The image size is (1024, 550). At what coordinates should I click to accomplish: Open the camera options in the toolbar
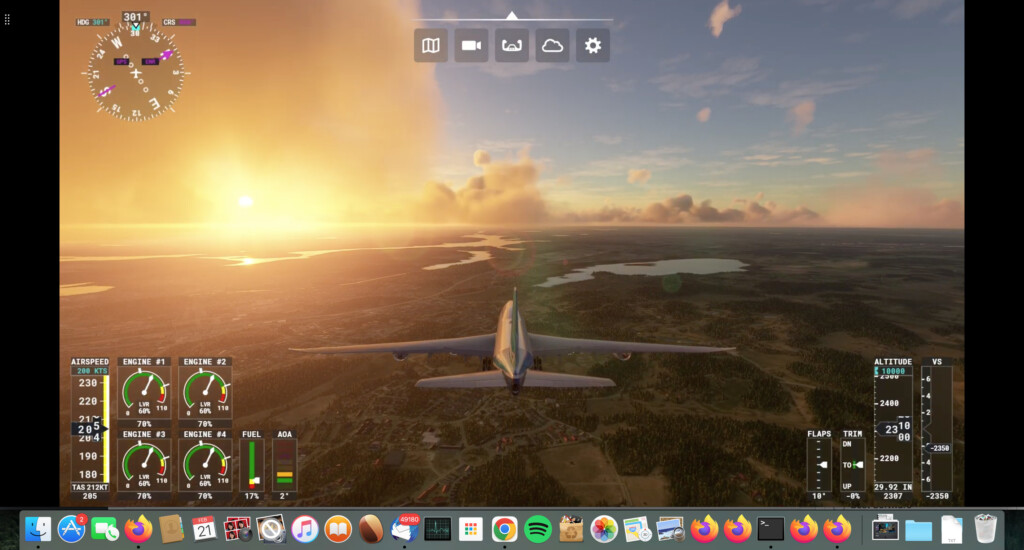click(x=471, y=46)
